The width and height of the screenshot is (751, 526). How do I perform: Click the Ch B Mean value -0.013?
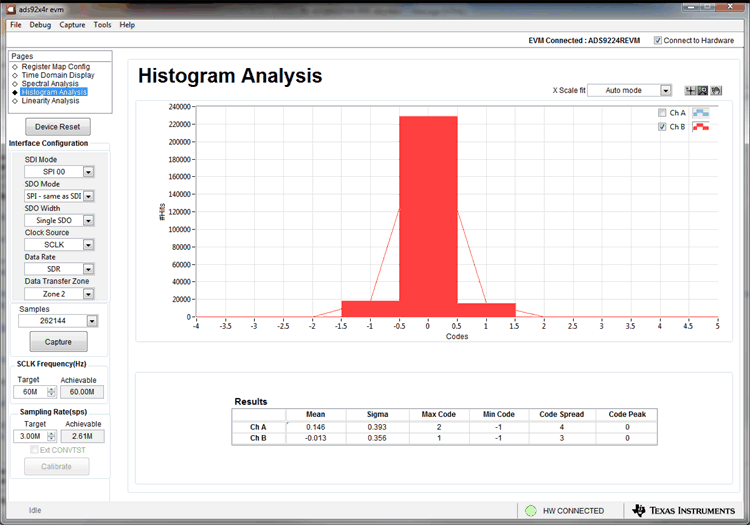[316, 438]
